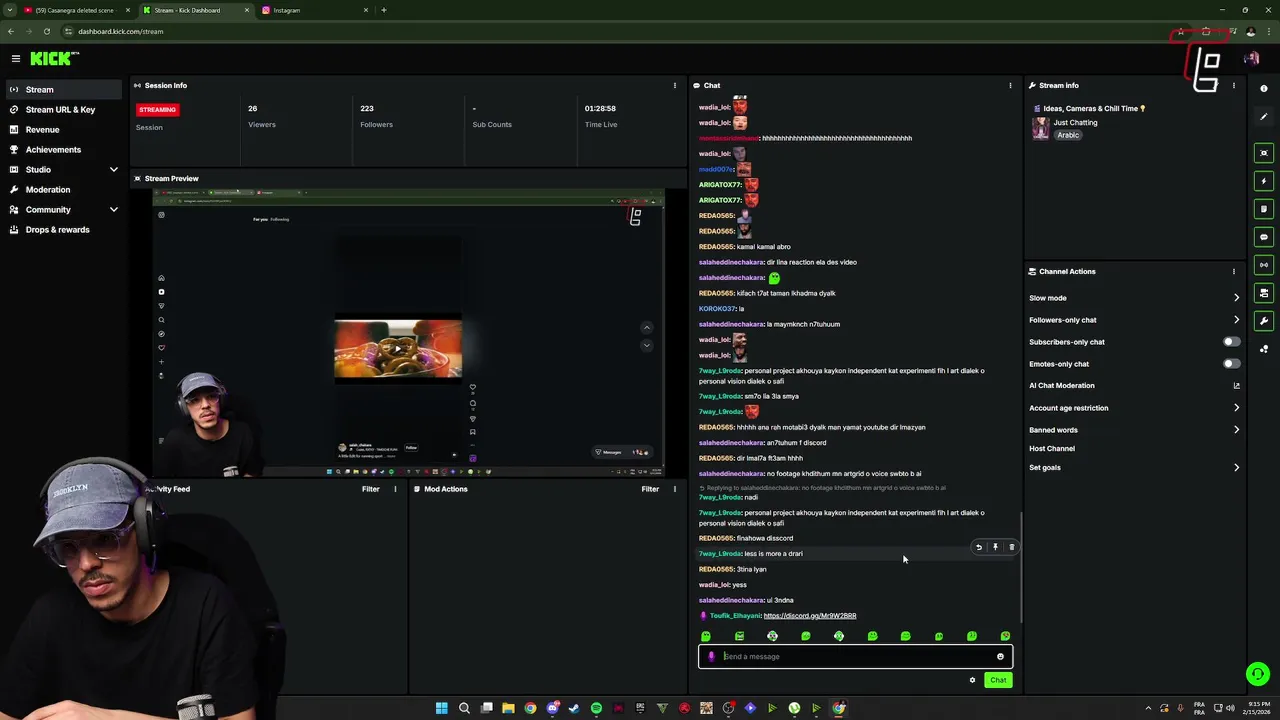Open the Session Info panel options menu
This screenshot has width=1280, height=720.
point(674,85)
